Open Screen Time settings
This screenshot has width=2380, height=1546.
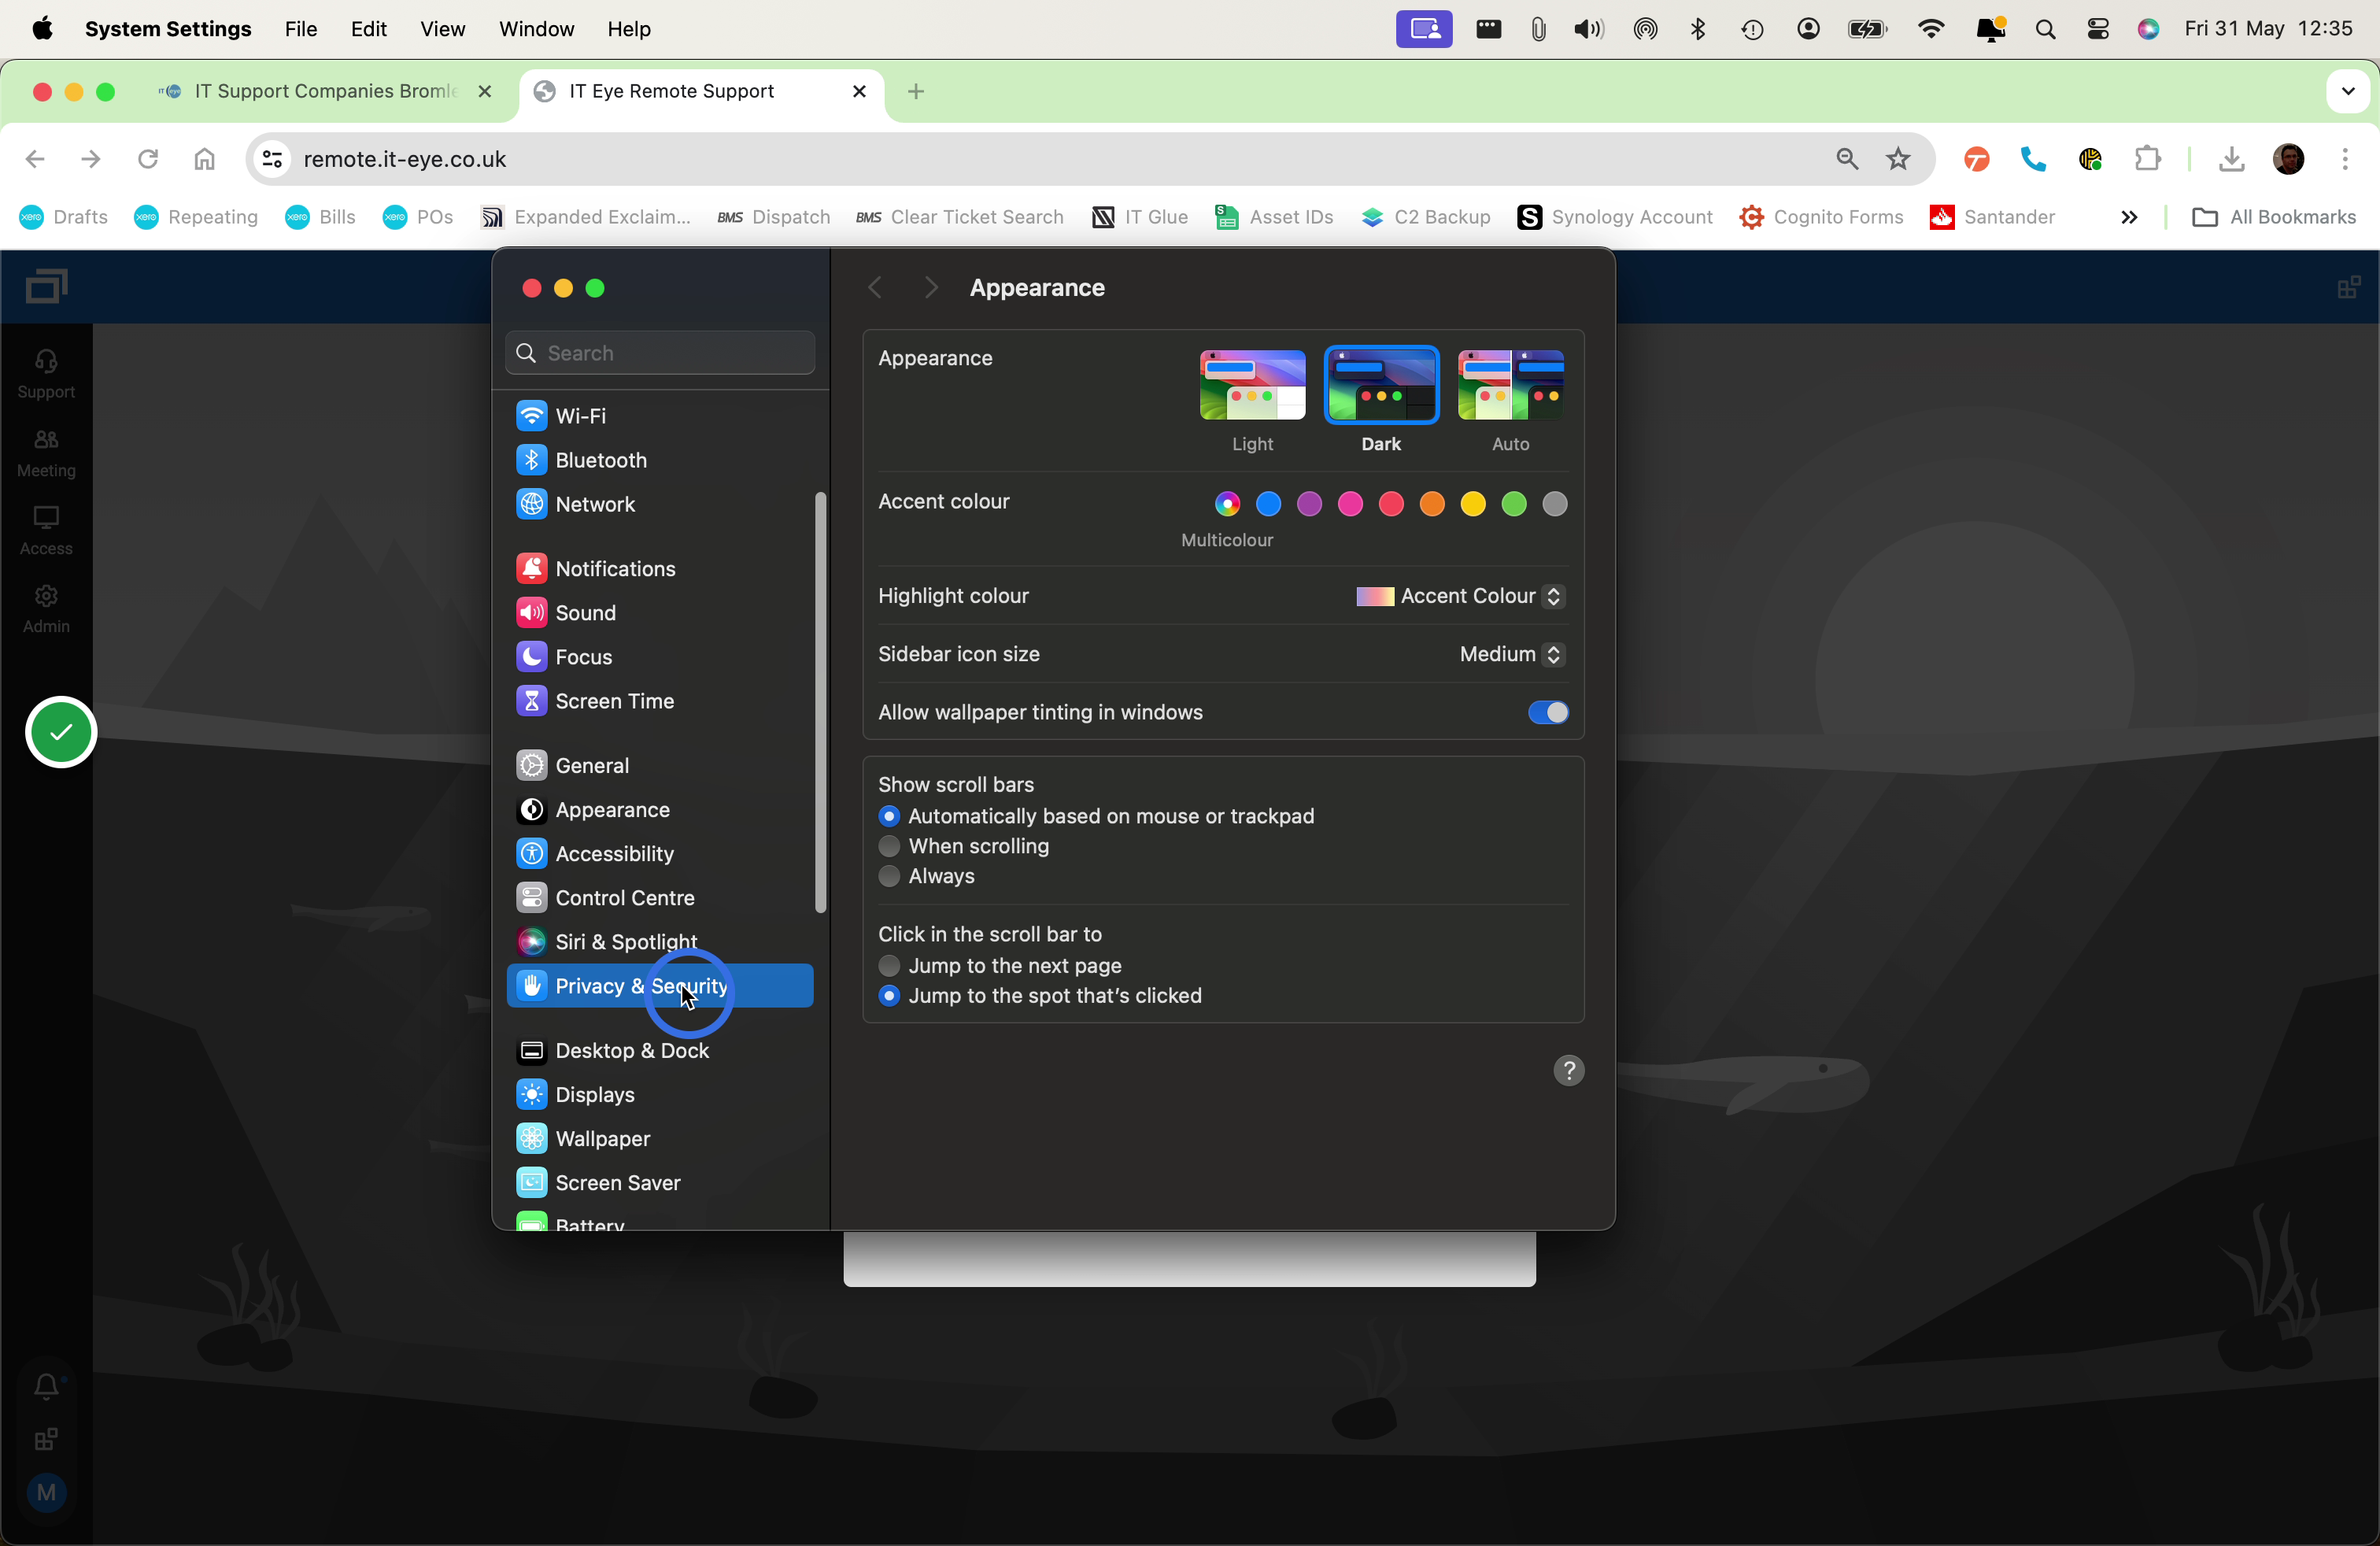[x=660, y=700]
